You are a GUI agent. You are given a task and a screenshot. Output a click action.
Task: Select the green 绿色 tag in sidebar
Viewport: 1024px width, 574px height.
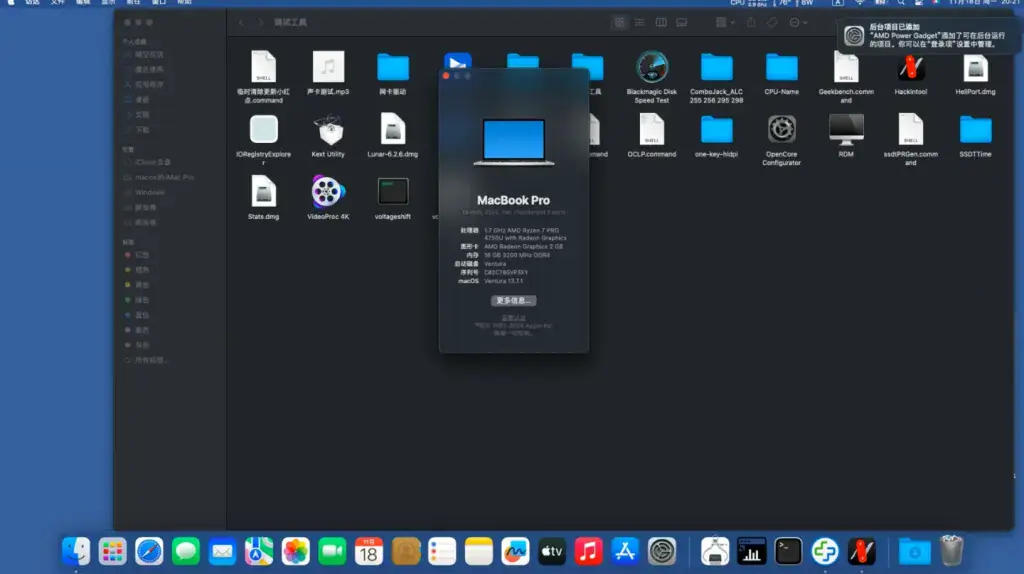pos(142,300)
